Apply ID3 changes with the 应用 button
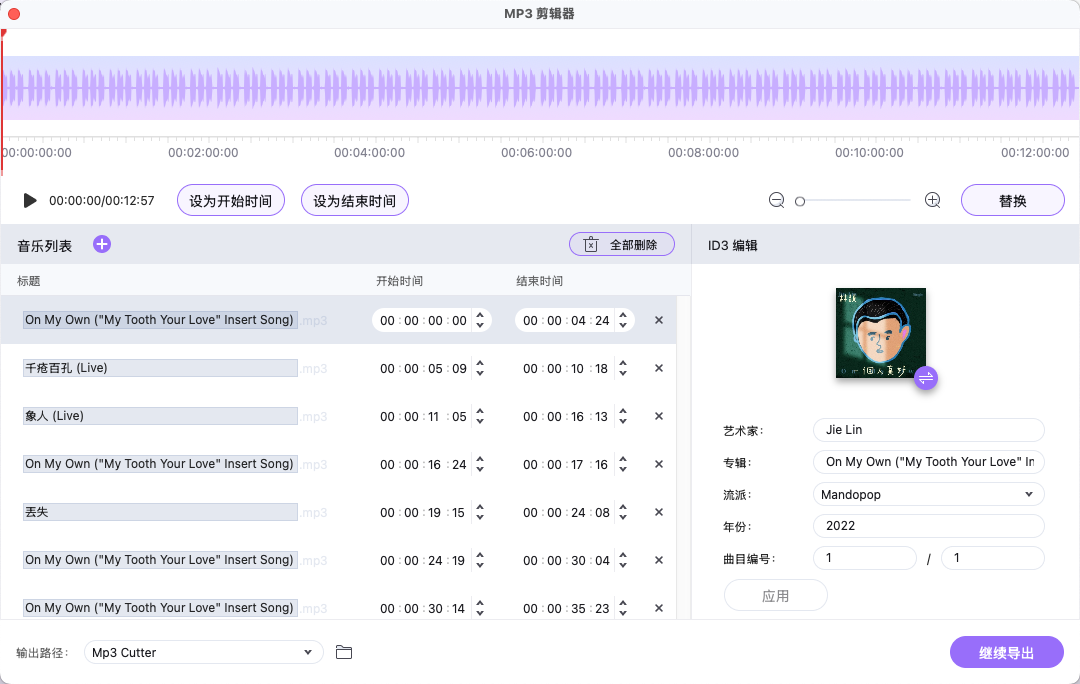 pos(775,594)
